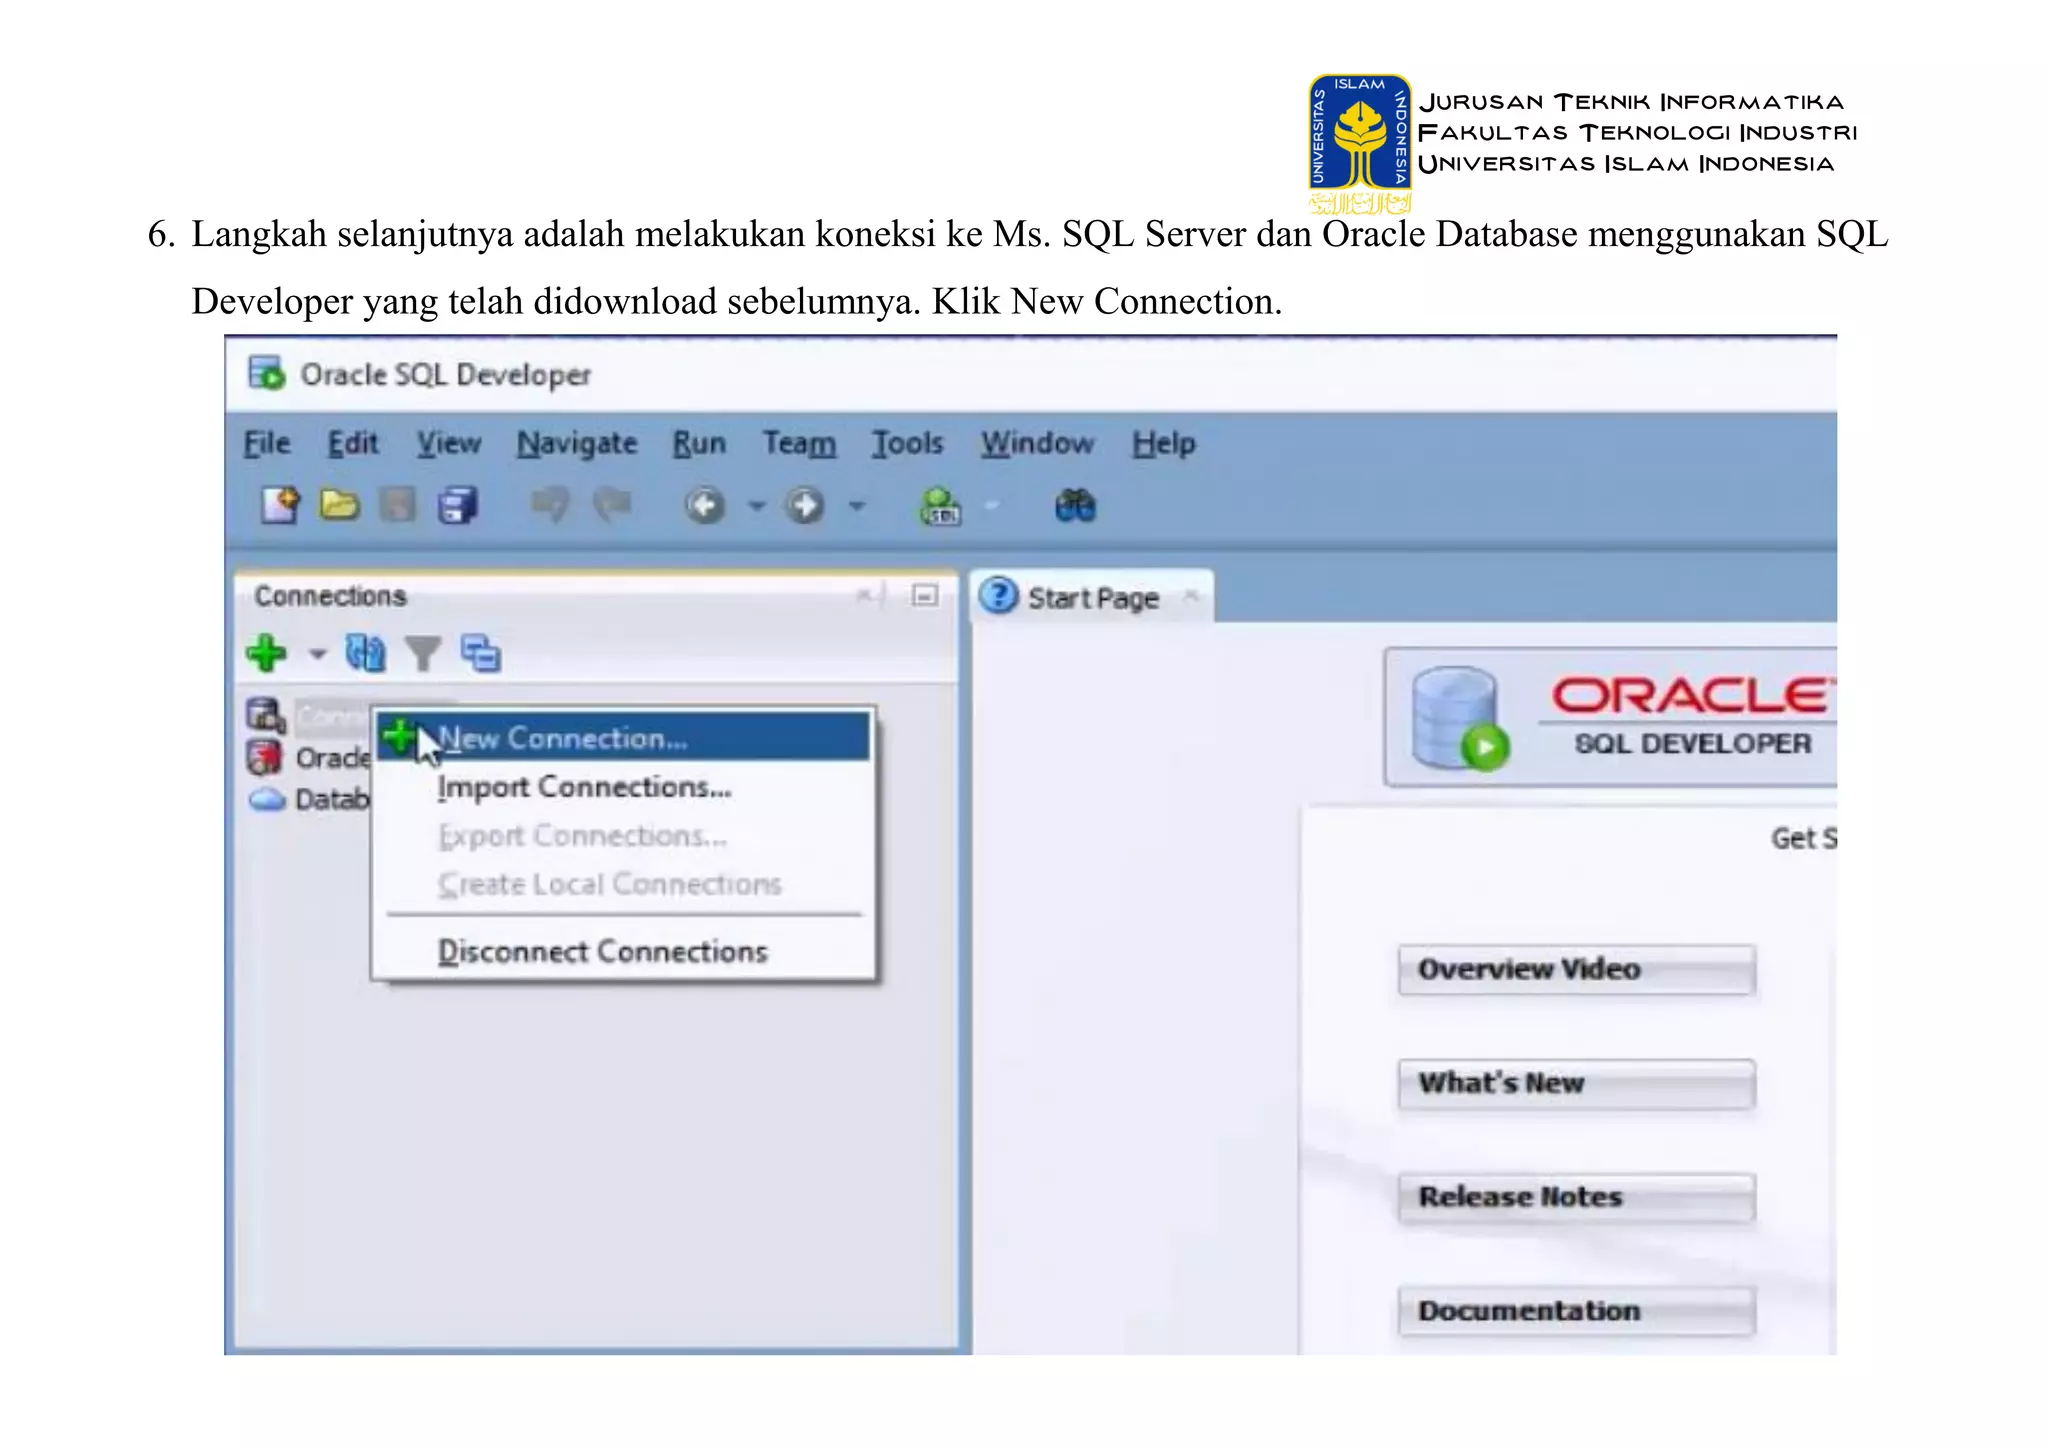Open the Edit menu
This screenshot has height=1448, width=2048.
coord(353,442)
